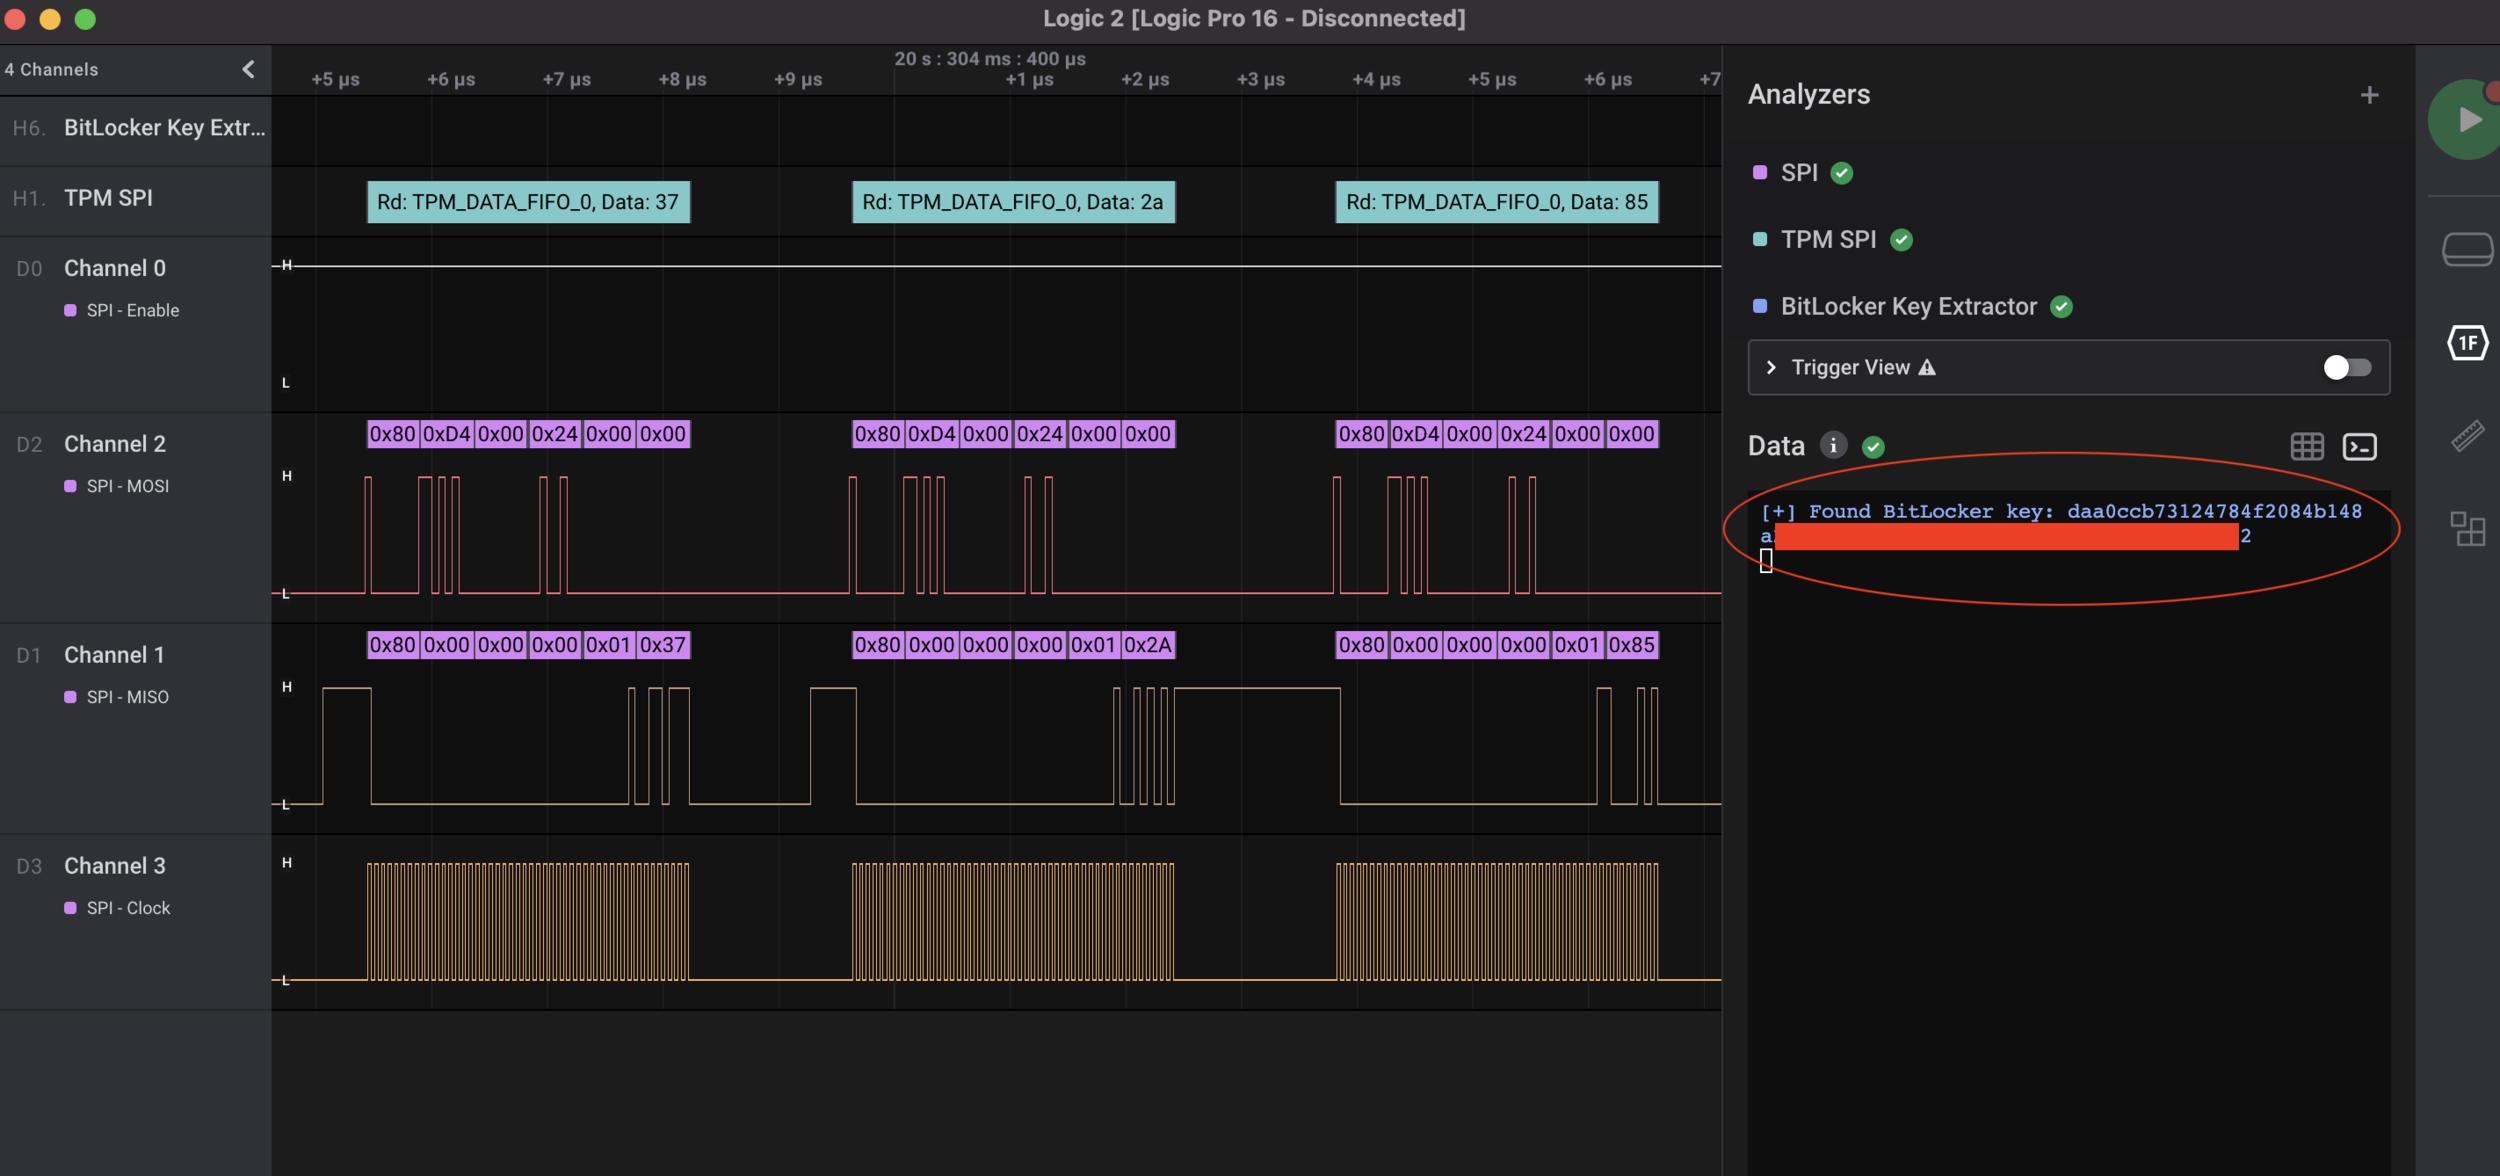The height and width of the screenshot is (1176, 2500).
Task: Click the SPI - MOSI color swatch
Action: point(70,486)
